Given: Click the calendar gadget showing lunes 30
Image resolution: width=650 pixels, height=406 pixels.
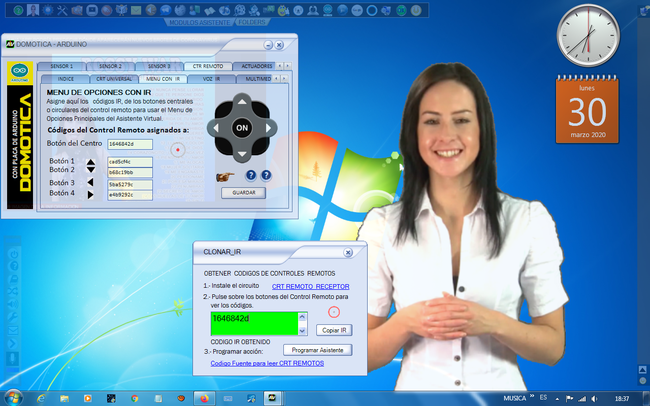Looking at the screenshot, I should point(587,109).
